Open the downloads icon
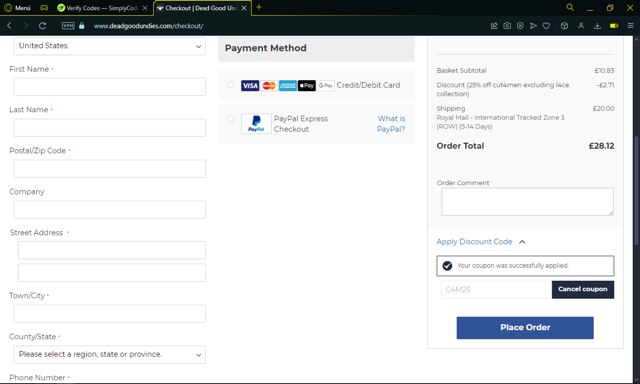640x384 pixels. 597,26
